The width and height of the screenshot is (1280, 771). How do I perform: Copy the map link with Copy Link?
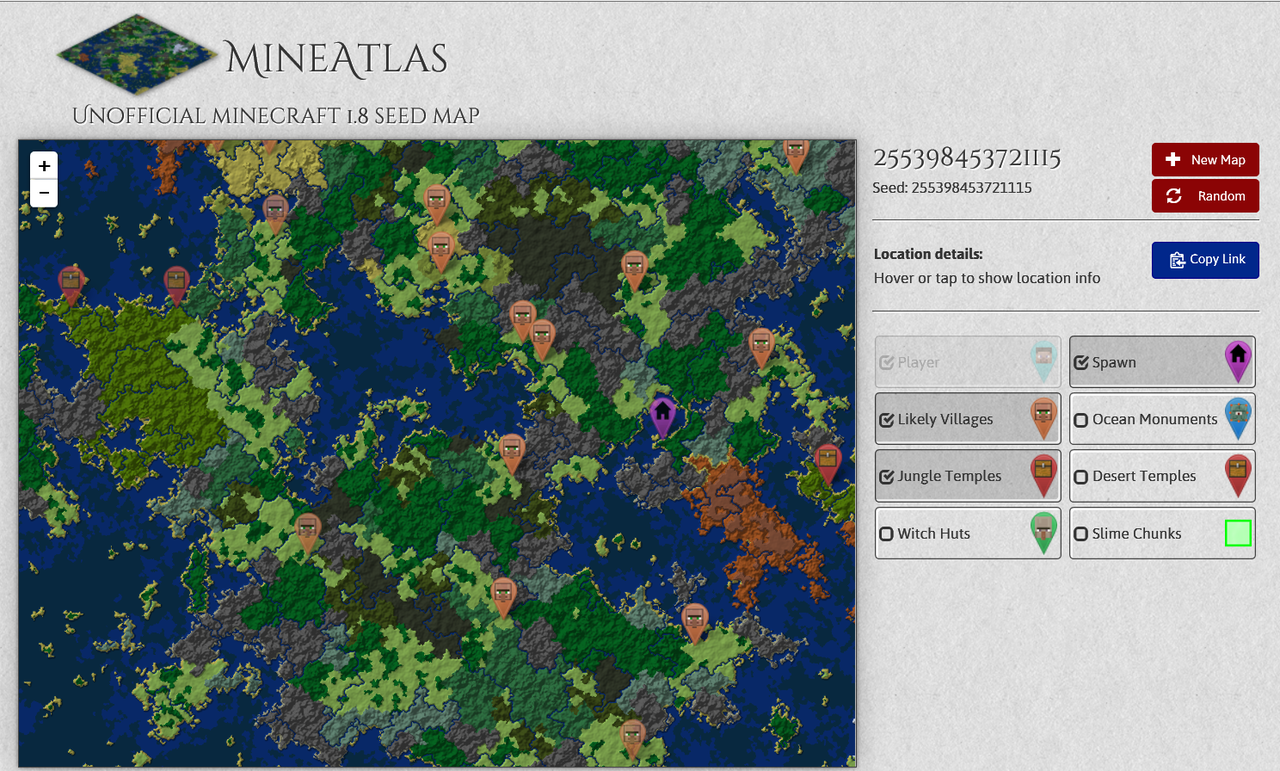[x=1205, y=259]
